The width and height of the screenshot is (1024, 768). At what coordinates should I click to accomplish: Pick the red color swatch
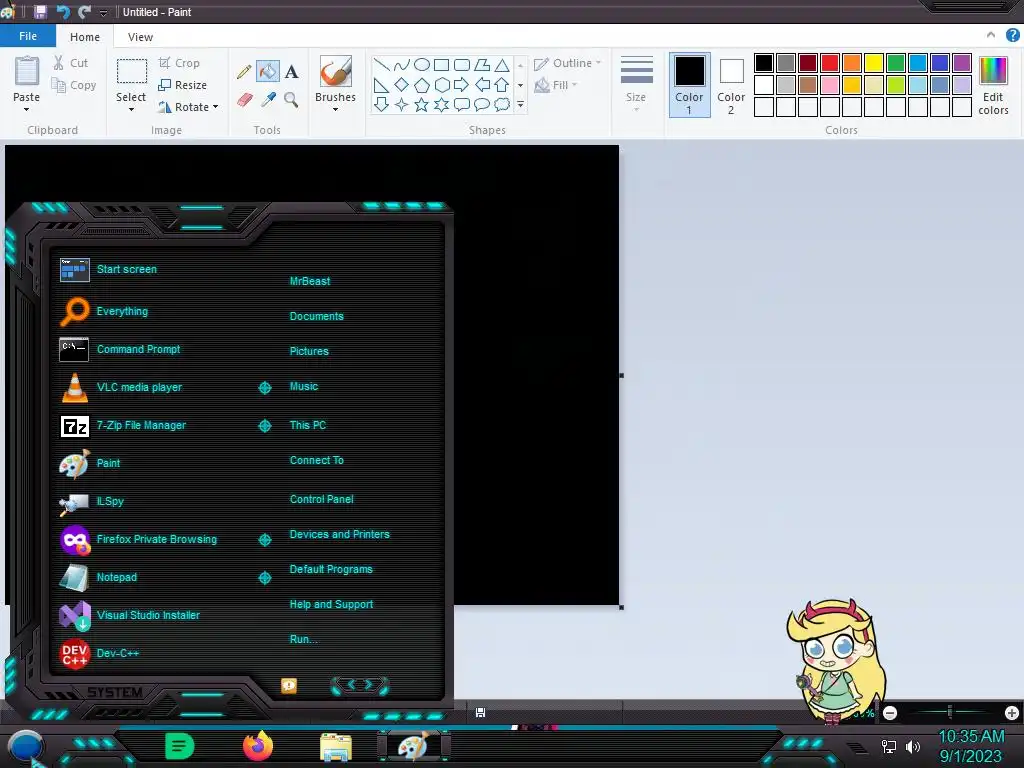[x=830, y=63]
